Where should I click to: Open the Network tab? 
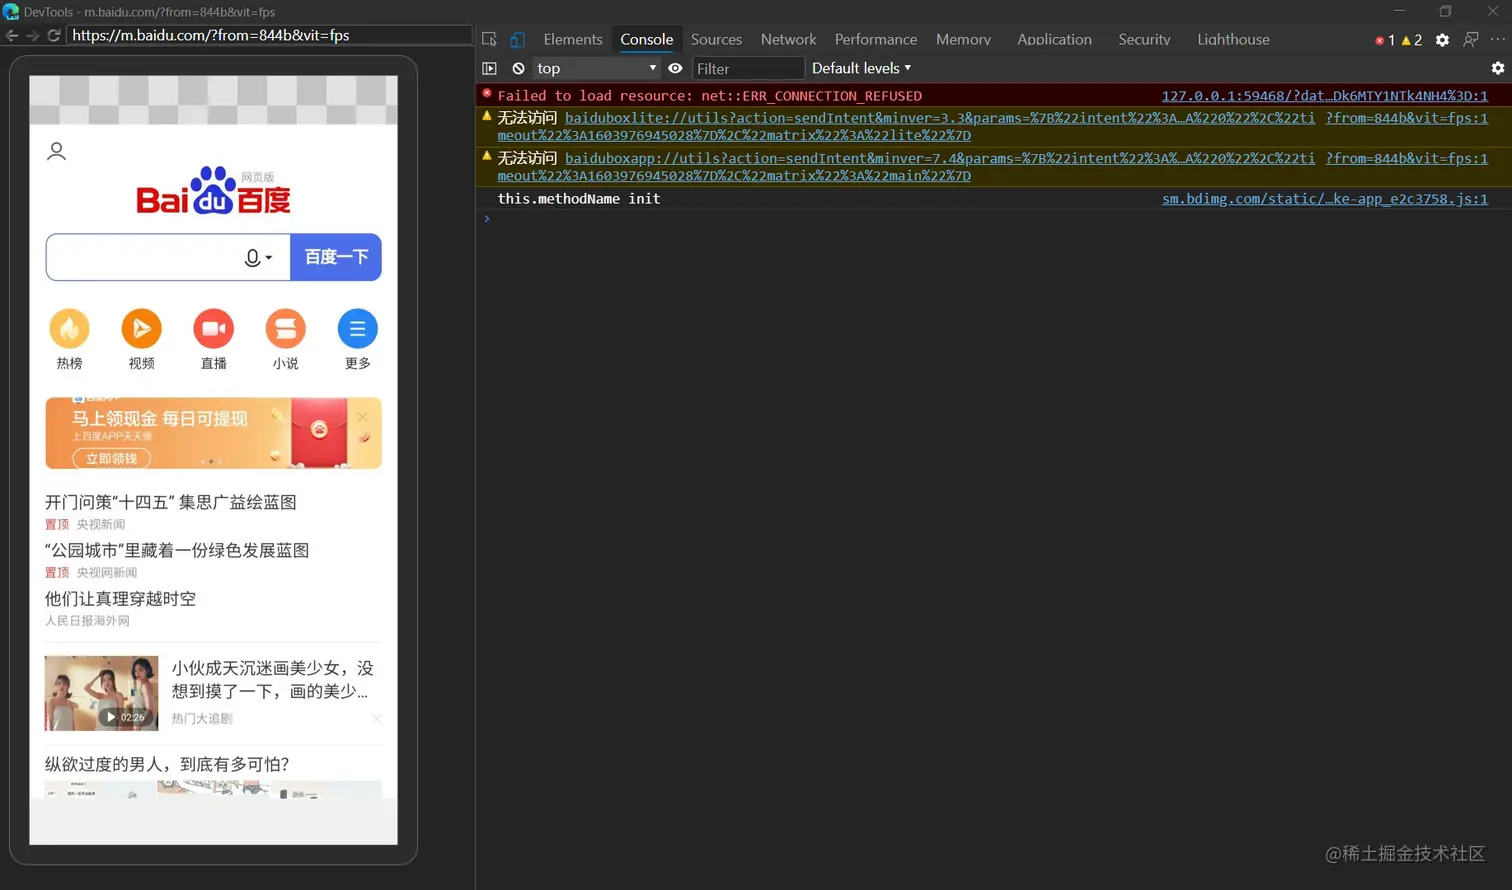(x=788, y=39)
